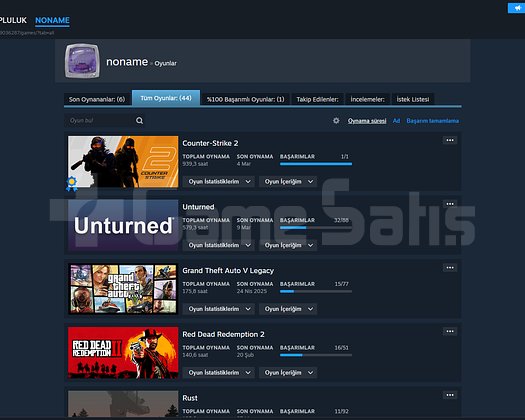Open the Counter-Strike 2 cover image

tap(123, 161)
